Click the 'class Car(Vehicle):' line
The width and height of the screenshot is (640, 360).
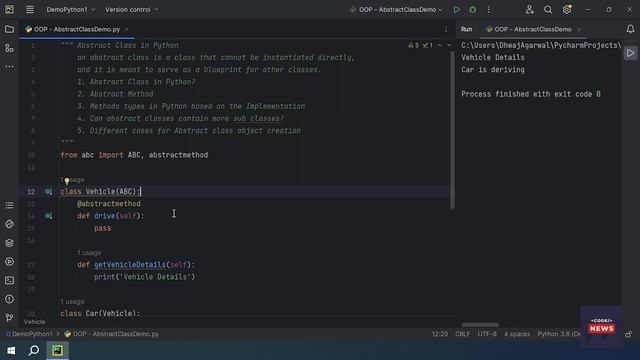[x=100, y=313]
